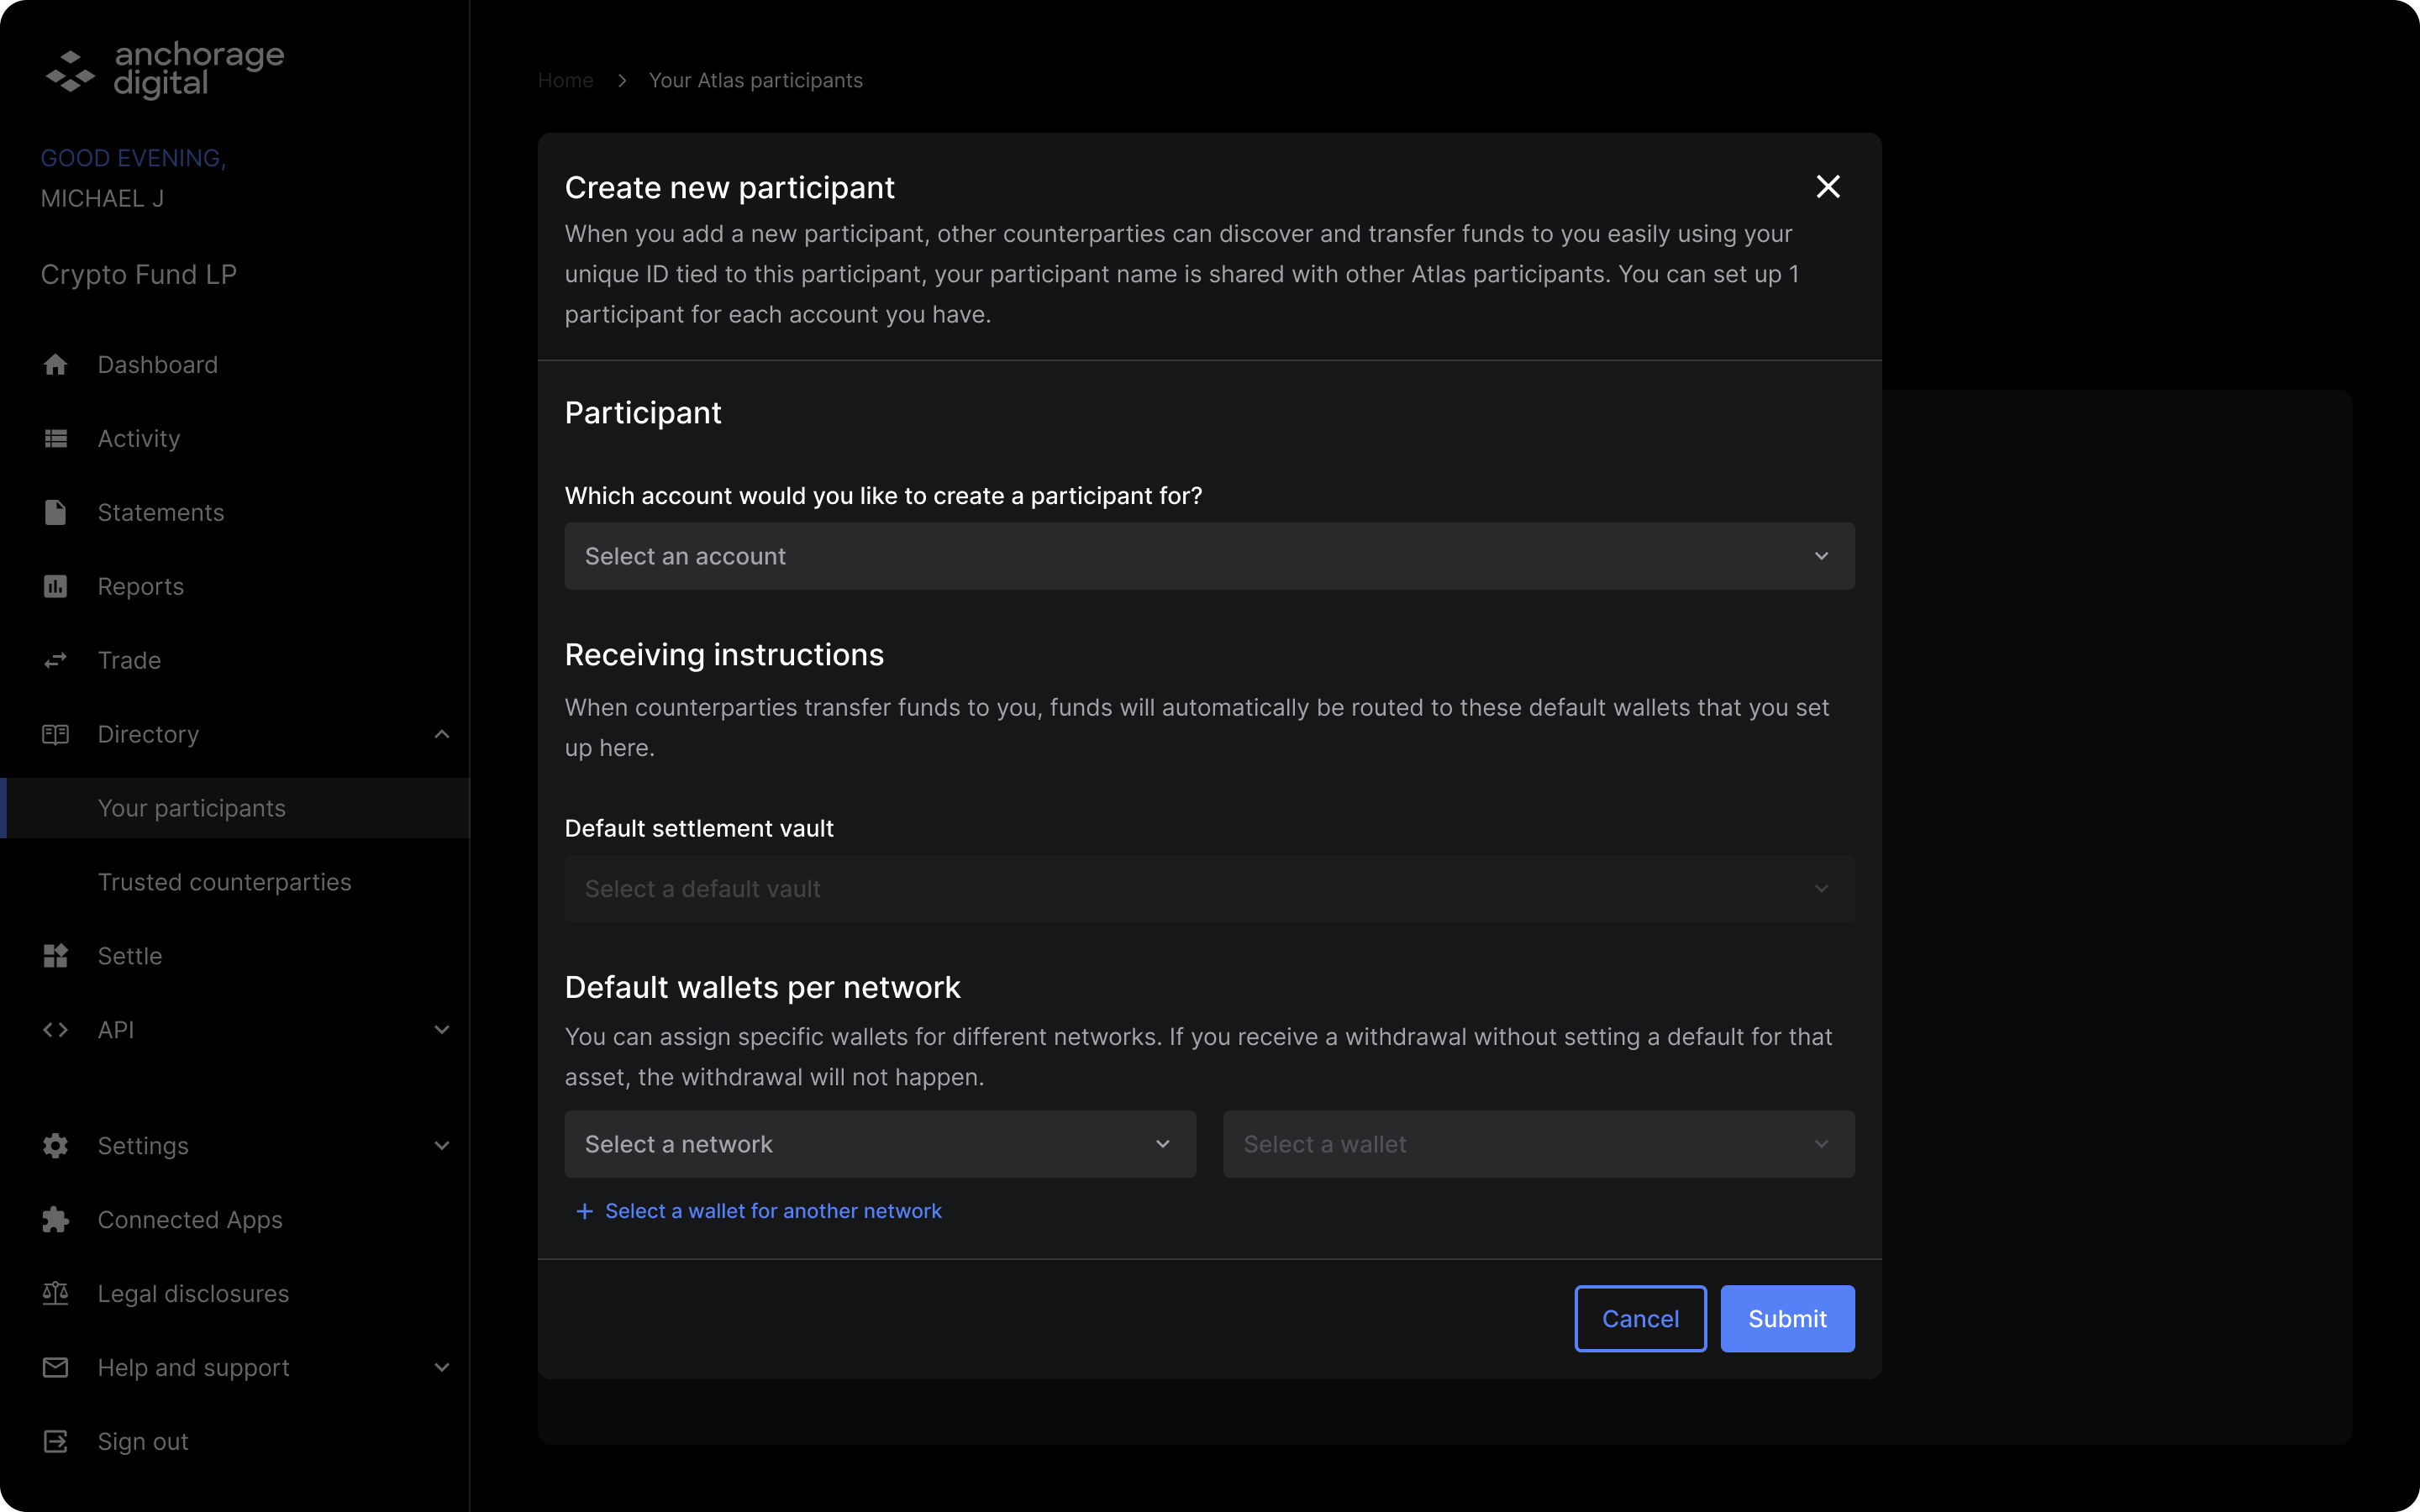Click the Crypto Fund LP organization name
This screenshot has width=2420, height=1512.
[x=139, y=275]
